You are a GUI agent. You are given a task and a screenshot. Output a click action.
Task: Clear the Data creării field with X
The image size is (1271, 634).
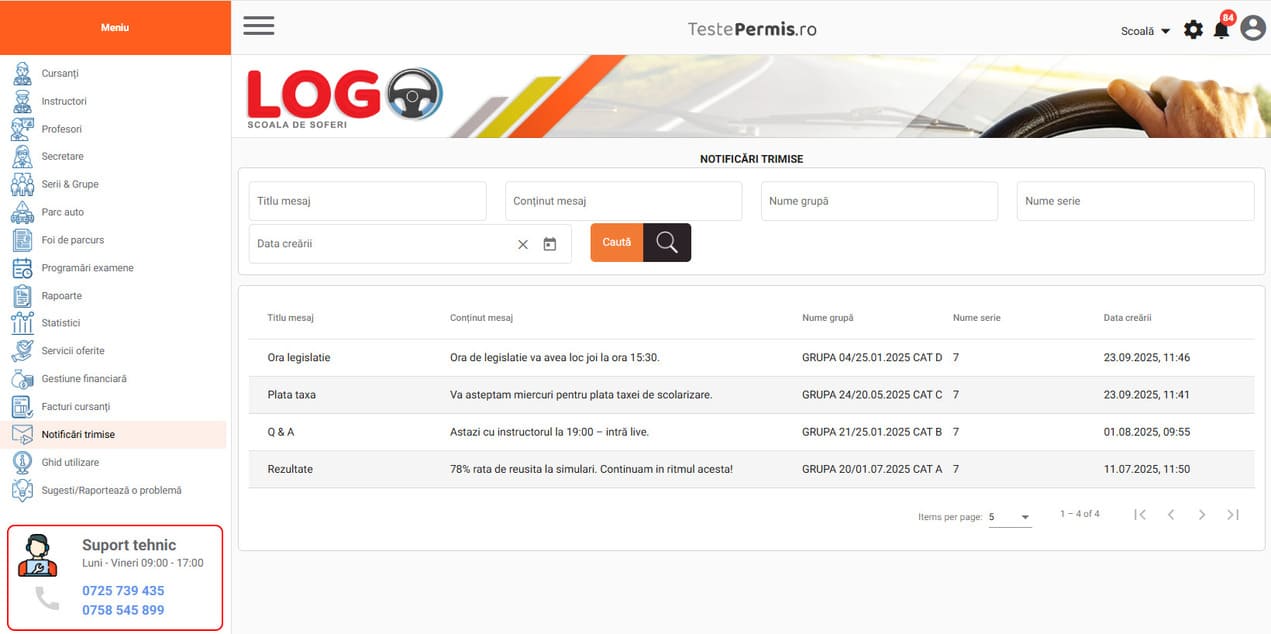click(x=522, y=244)
